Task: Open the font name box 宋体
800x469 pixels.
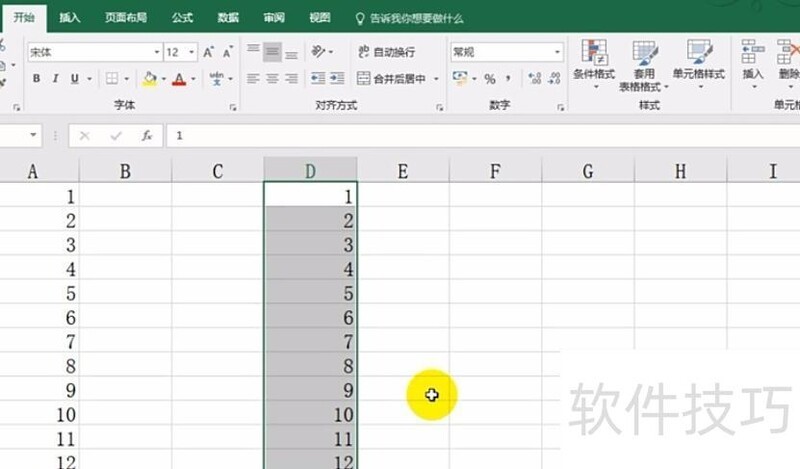Action: [x=95, y=52]
